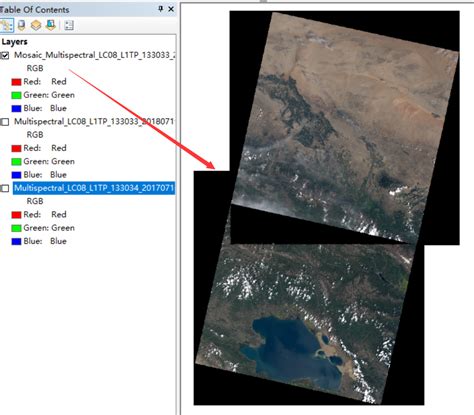Click green swatch under Mosaic layer

[x=16, y=95]
